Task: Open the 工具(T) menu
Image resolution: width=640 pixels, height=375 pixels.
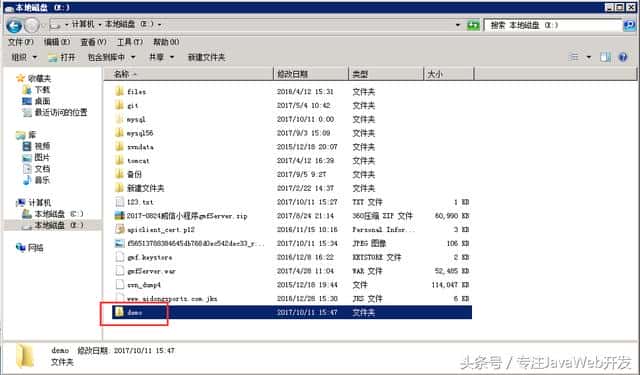Action: pos(130,42)
